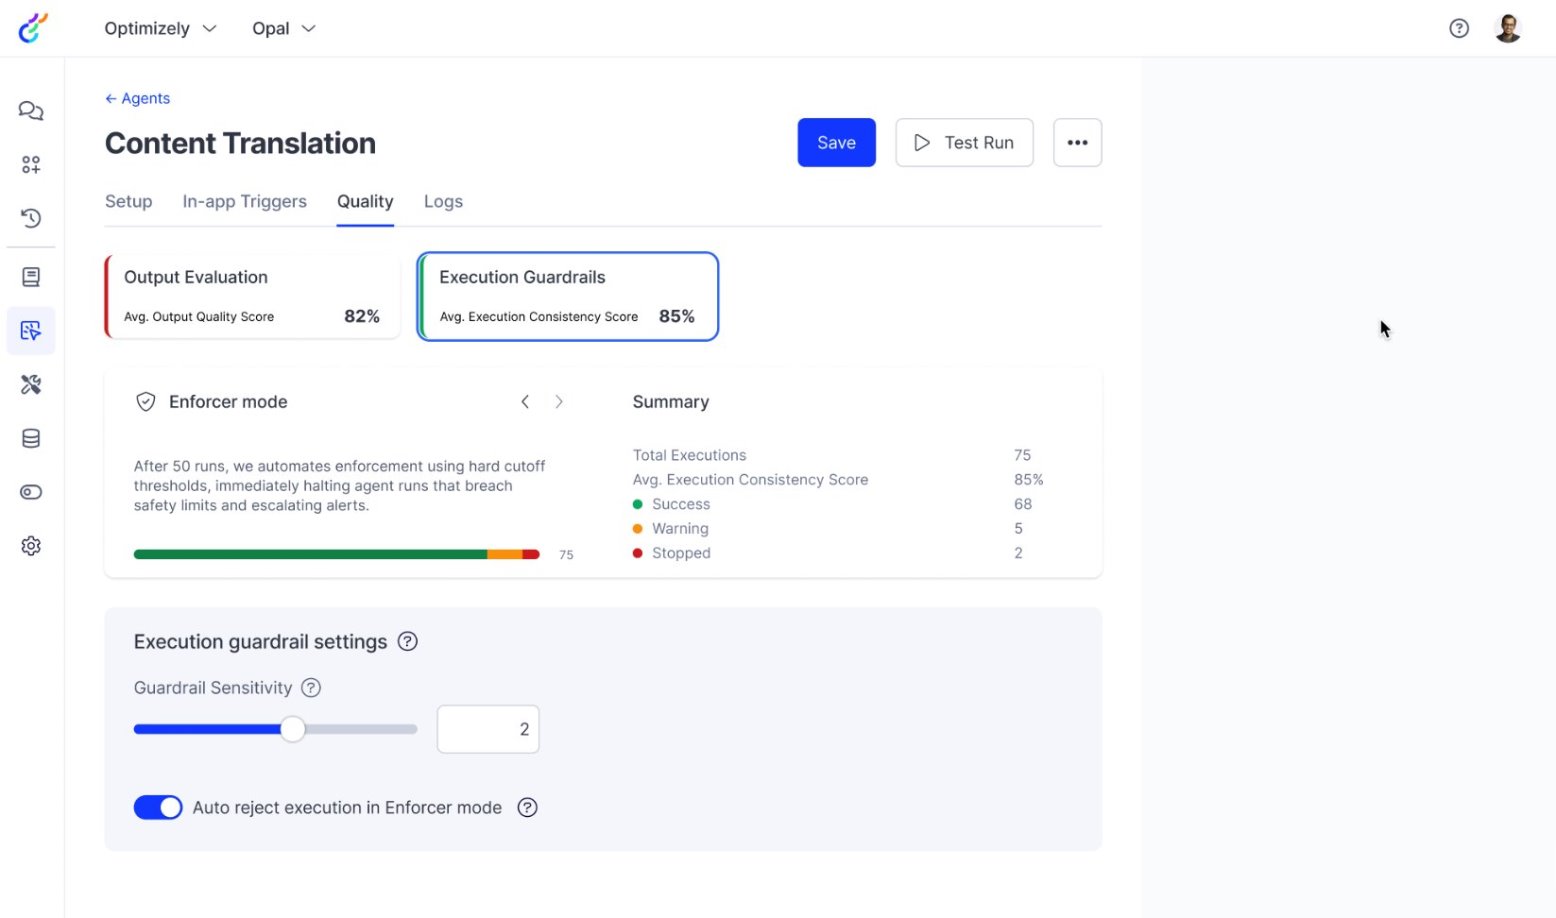1556x918 pixels.
Task: Open the database sidebar icon
Action: pos(30,438)
